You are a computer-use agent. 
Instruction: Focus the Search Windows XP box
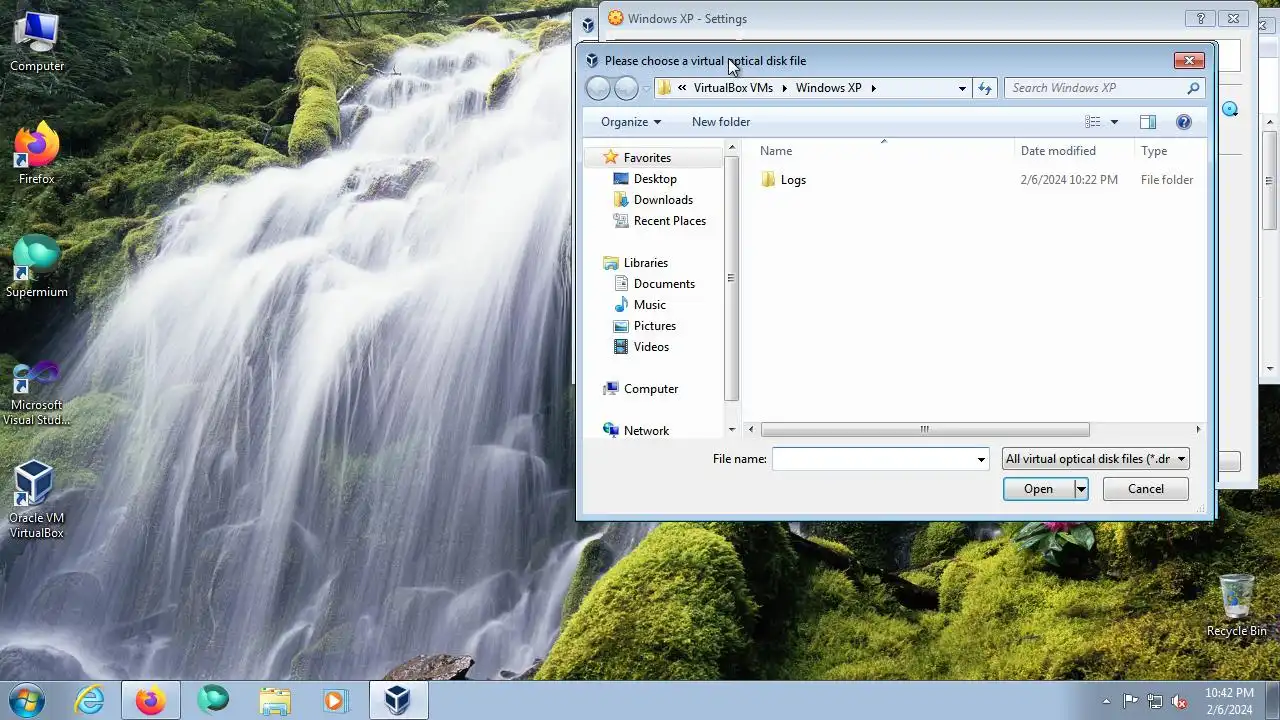[1094, 88]
